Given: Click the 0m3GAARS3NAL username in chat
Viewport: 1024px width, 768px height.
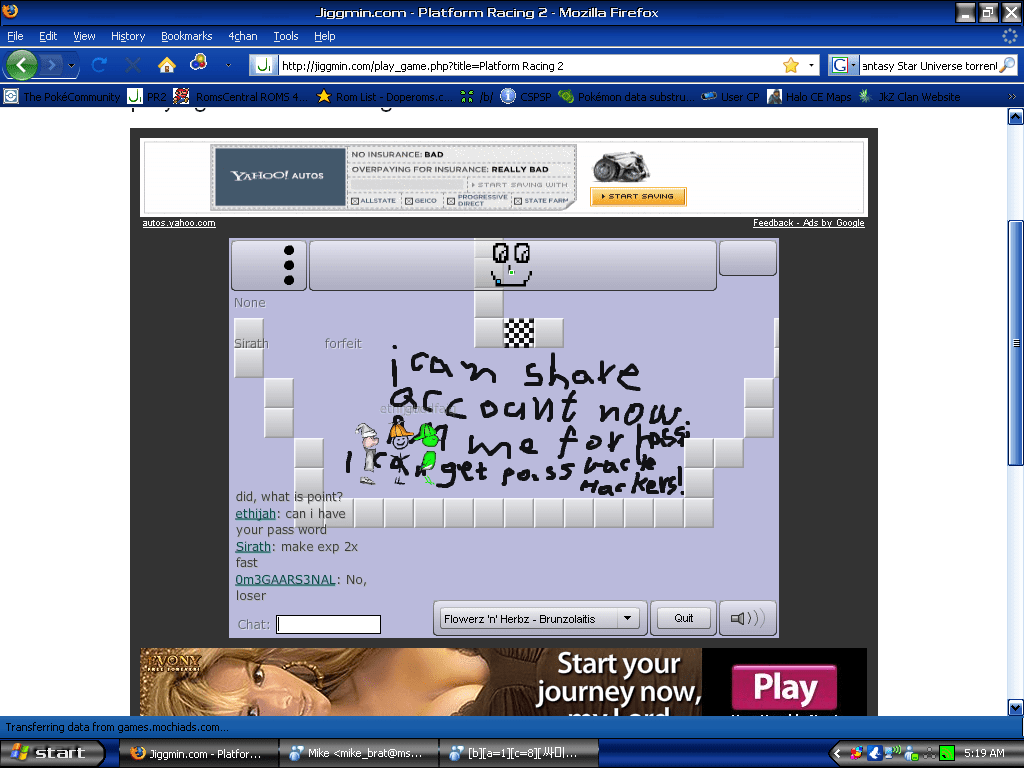Looking at the screenshot, I should 285,580.
